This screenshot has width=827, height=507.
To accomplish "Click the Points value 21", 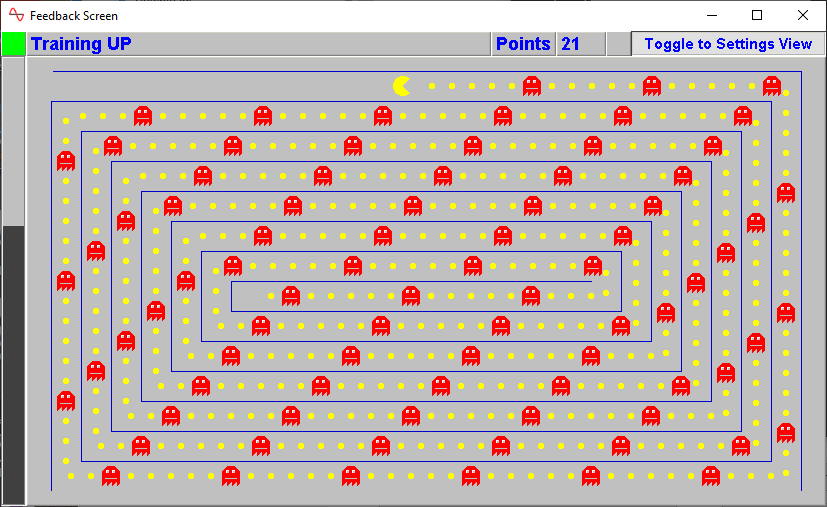I will coord(570,44).
